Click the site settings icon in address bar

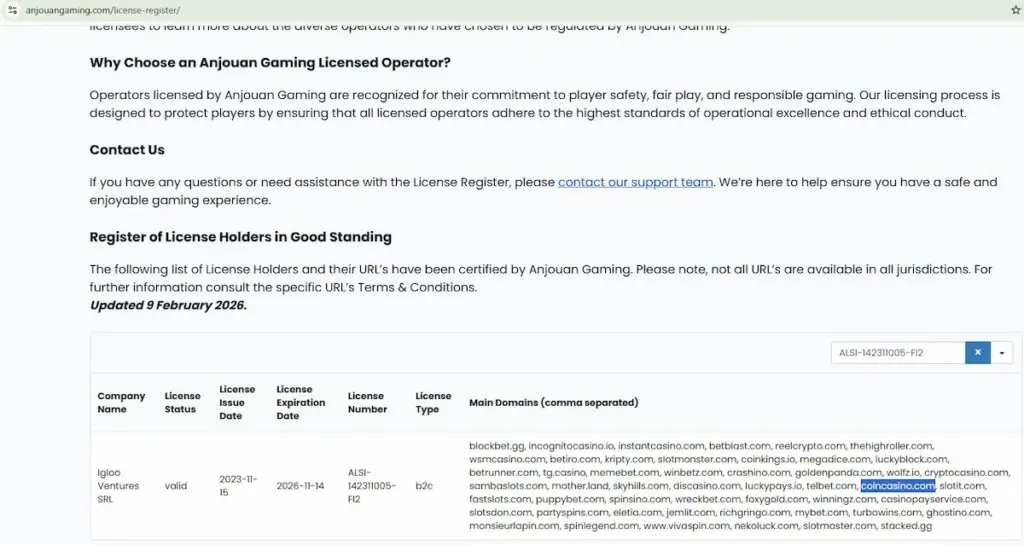click(x=12, y=10)
